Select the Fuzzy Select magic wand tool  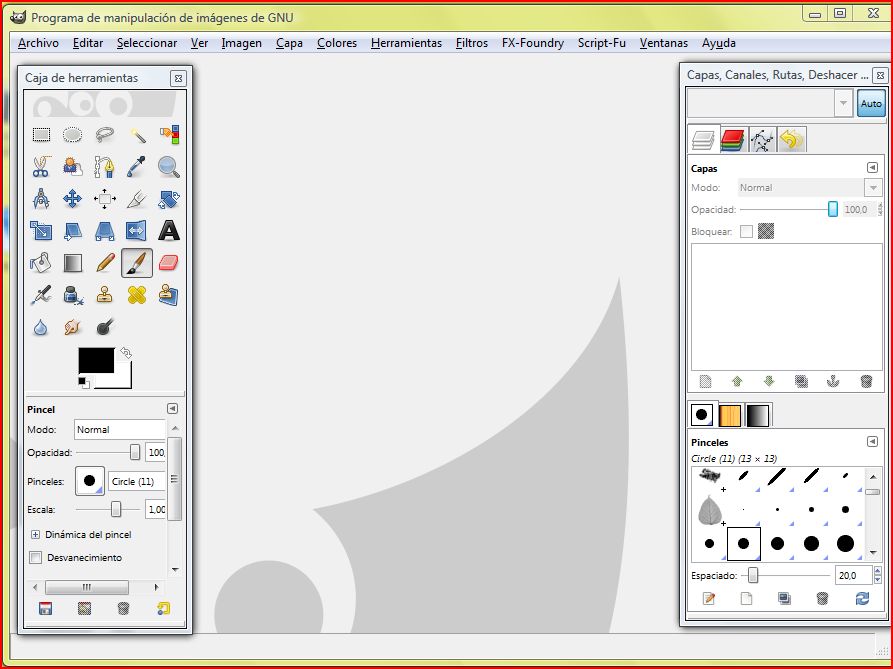point(137,135)
